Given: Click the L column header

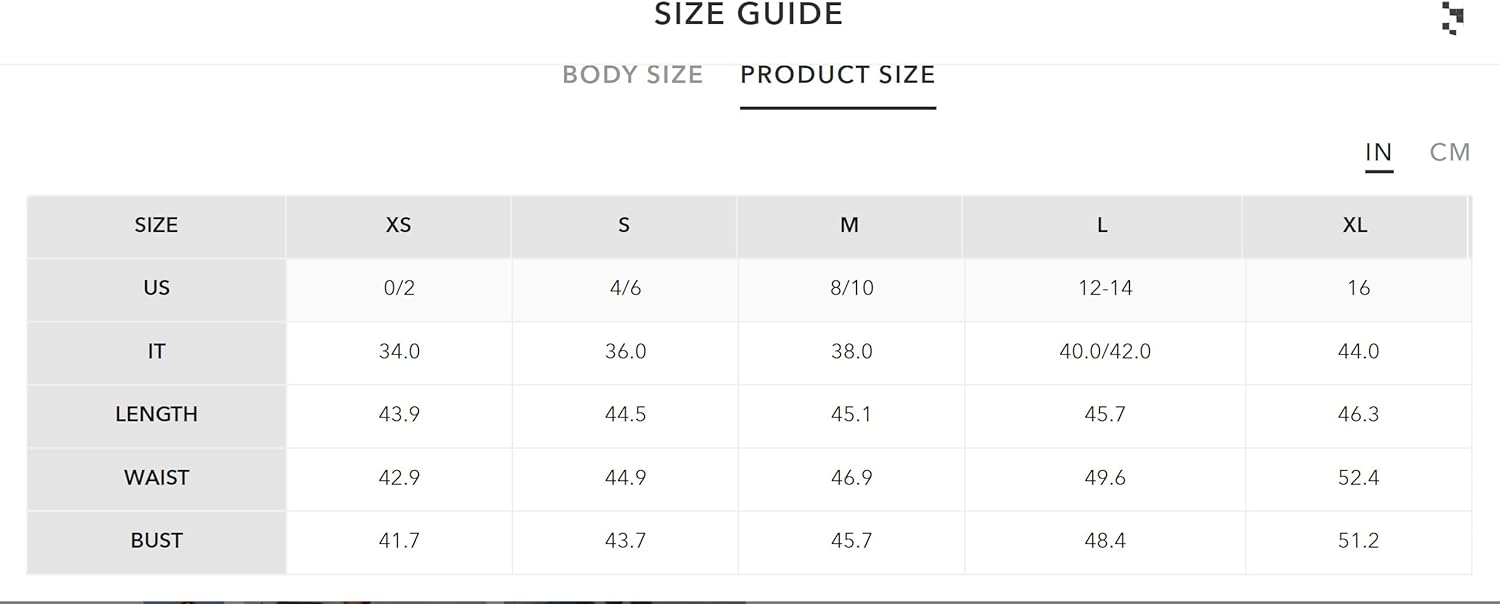Looking at the screenshot, I should click(x=1103, y=226).
